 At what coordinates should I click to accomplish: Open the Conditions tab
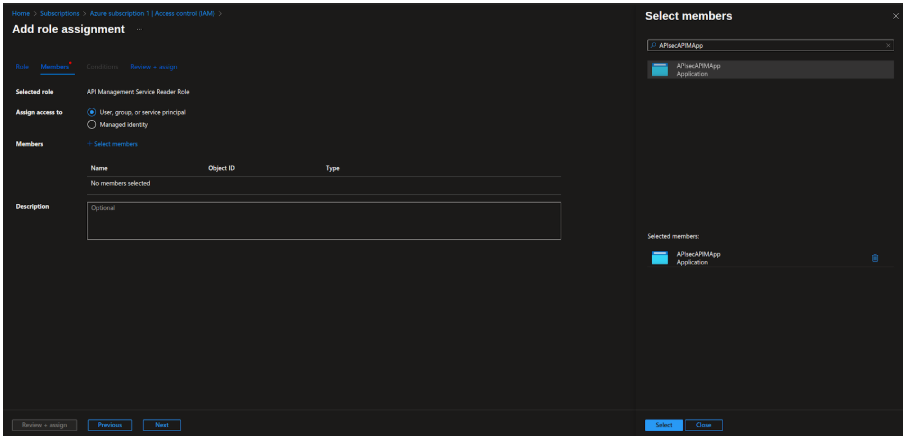[x=102, y=67]
